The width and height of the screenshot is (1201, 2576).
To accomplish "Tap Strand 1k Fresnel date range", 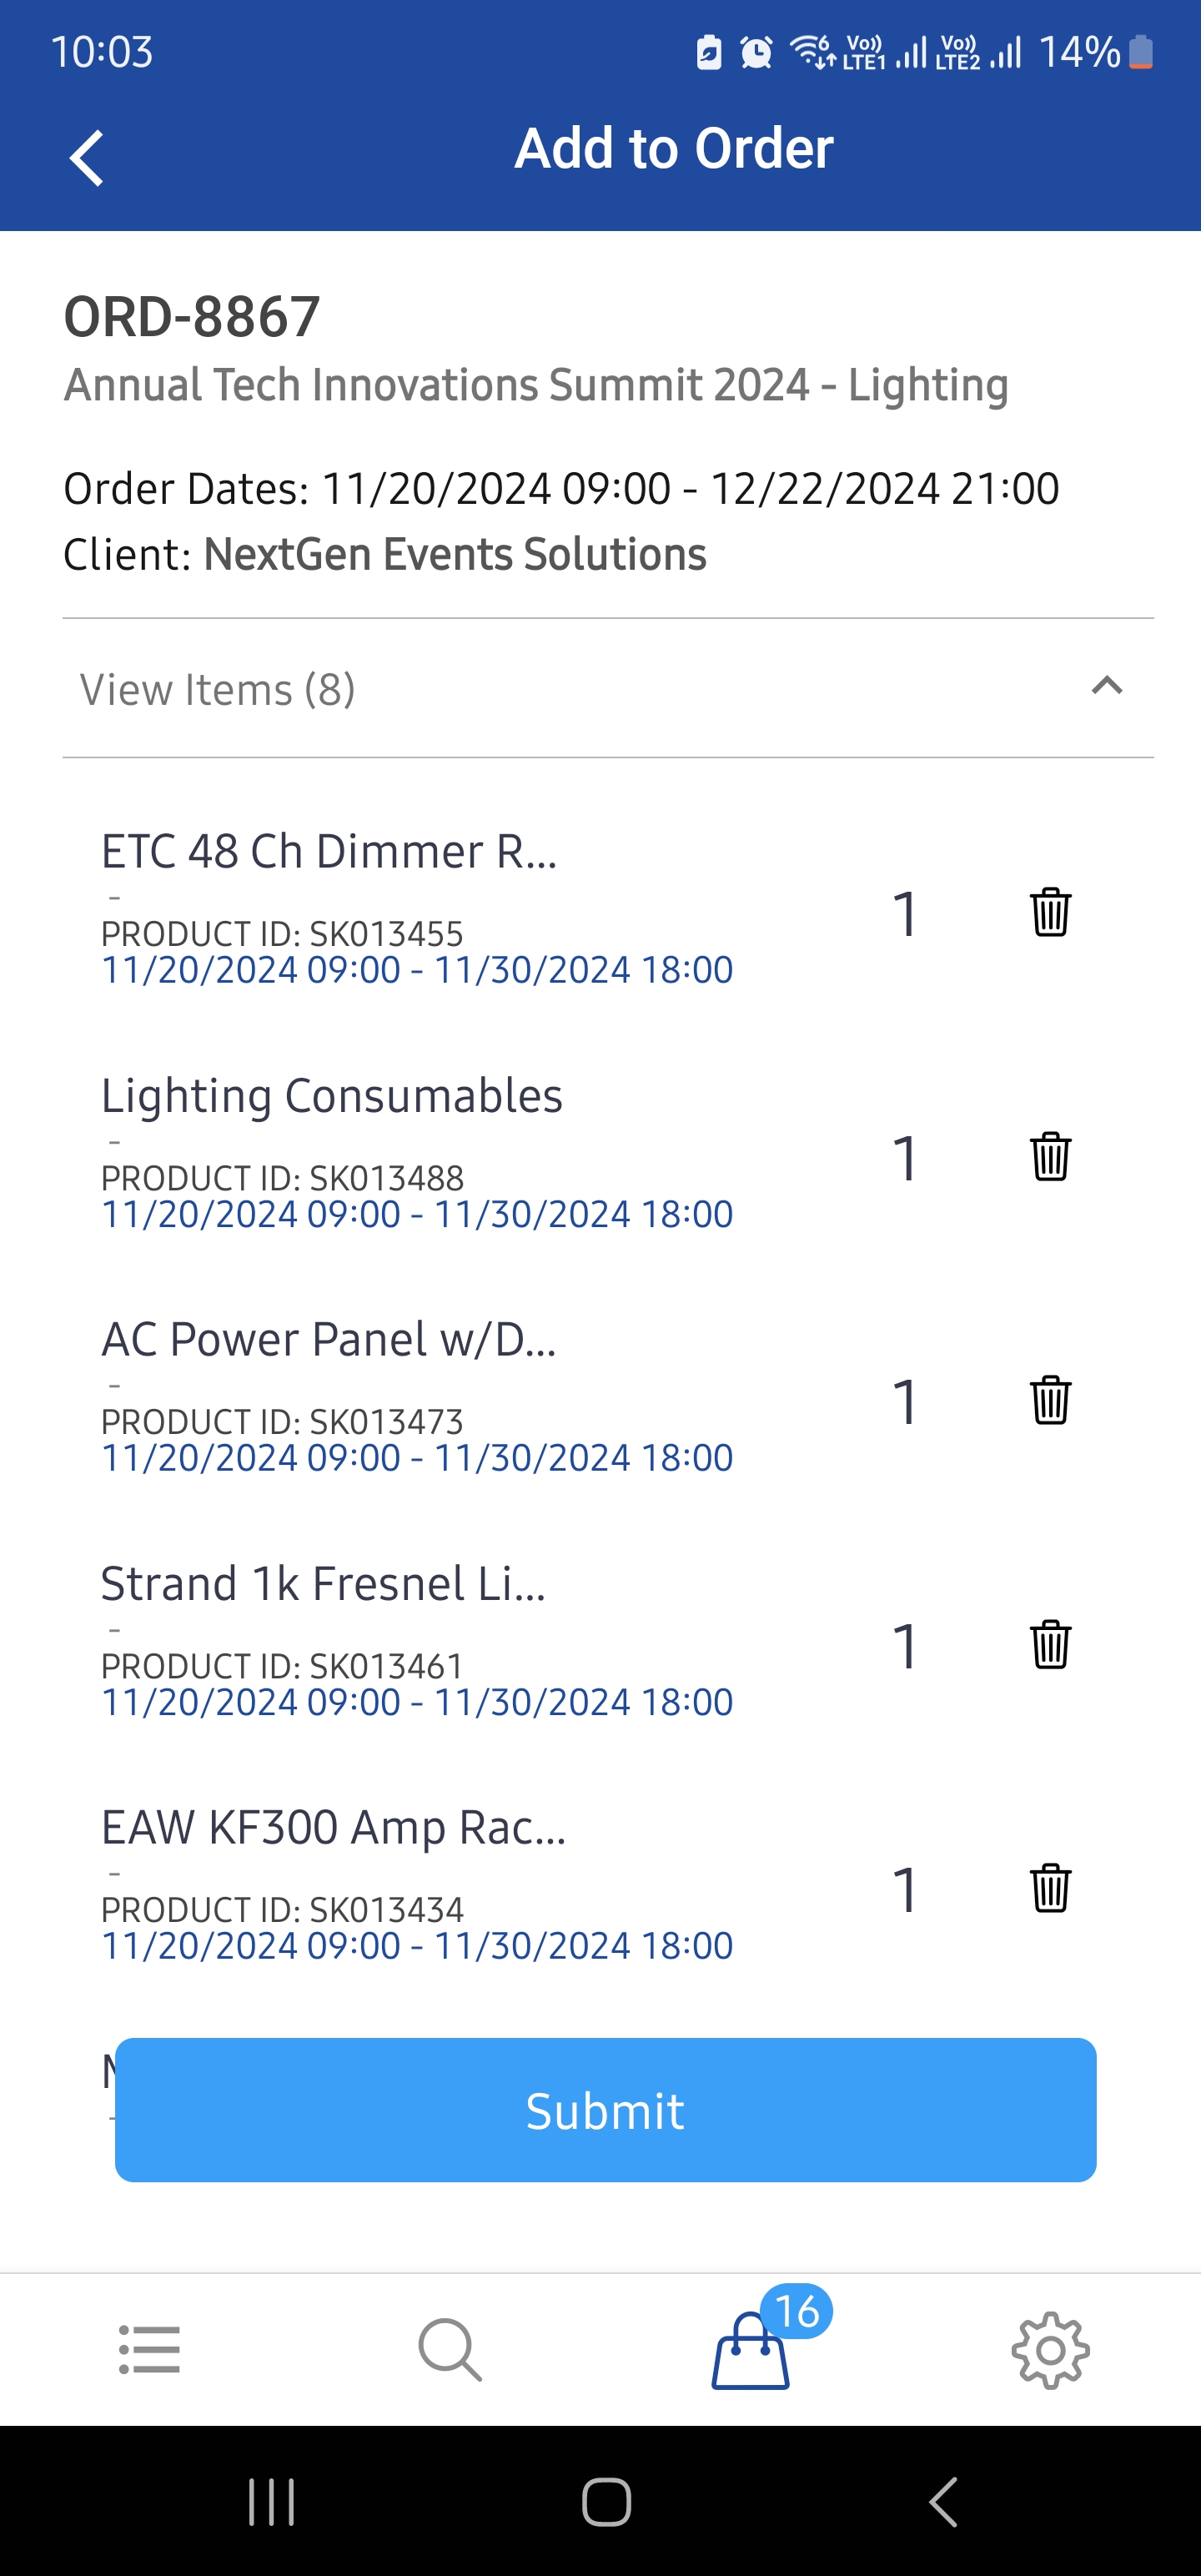I will [417, 1702].
